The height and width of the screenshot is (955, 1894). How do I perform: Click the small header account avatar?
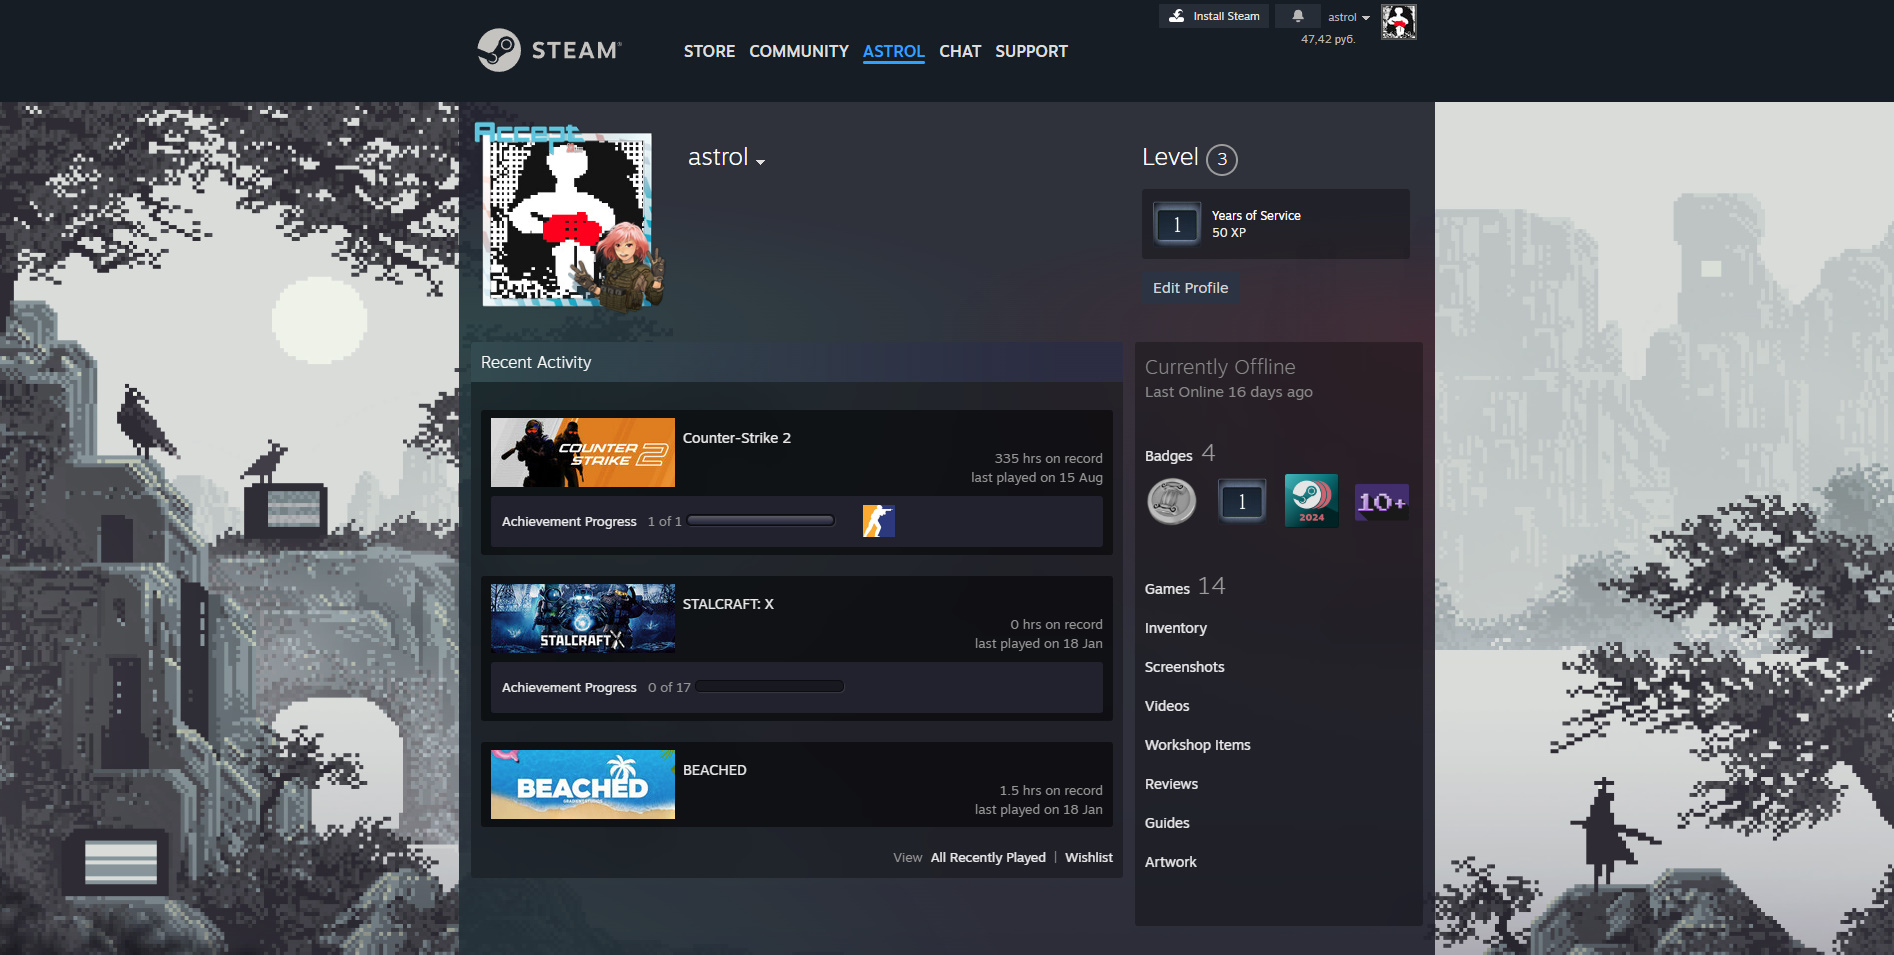click(x=1399, y=21)
